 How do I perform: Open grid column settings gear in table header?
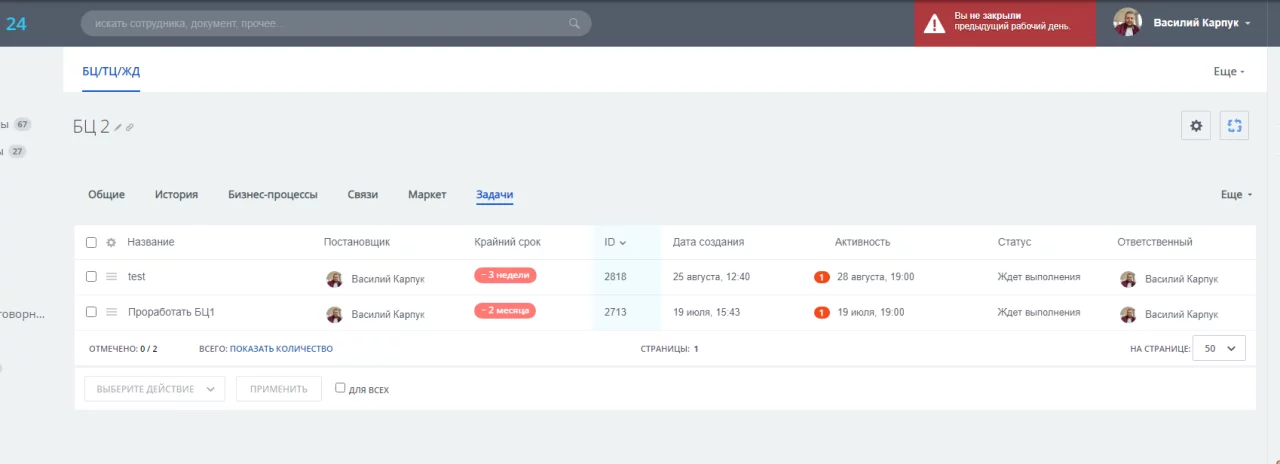111,243
